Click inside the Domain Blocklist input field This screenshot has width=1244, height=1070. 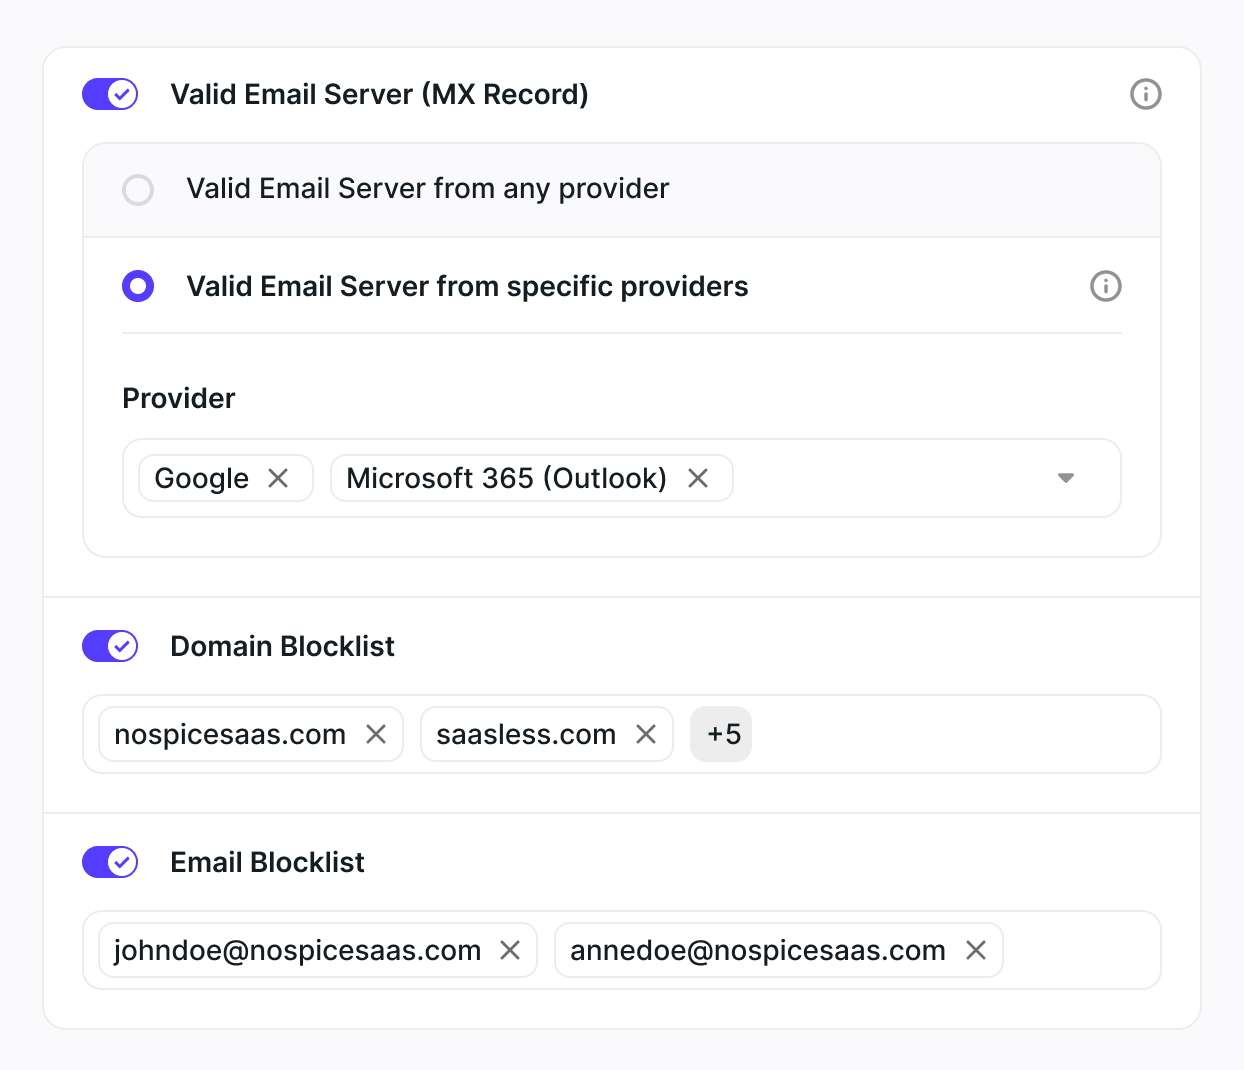click(x=950, y=734)
